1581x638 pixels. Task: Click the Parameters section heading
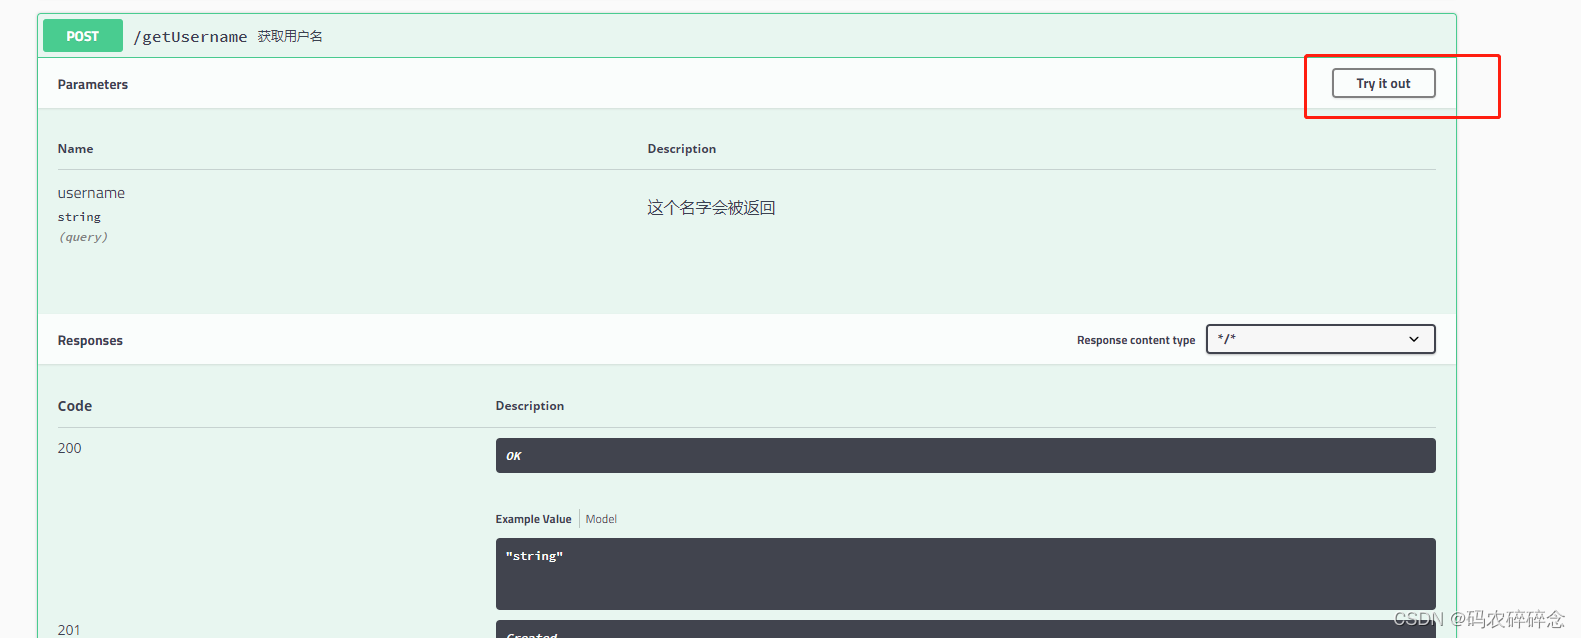[x=93, y=85]
